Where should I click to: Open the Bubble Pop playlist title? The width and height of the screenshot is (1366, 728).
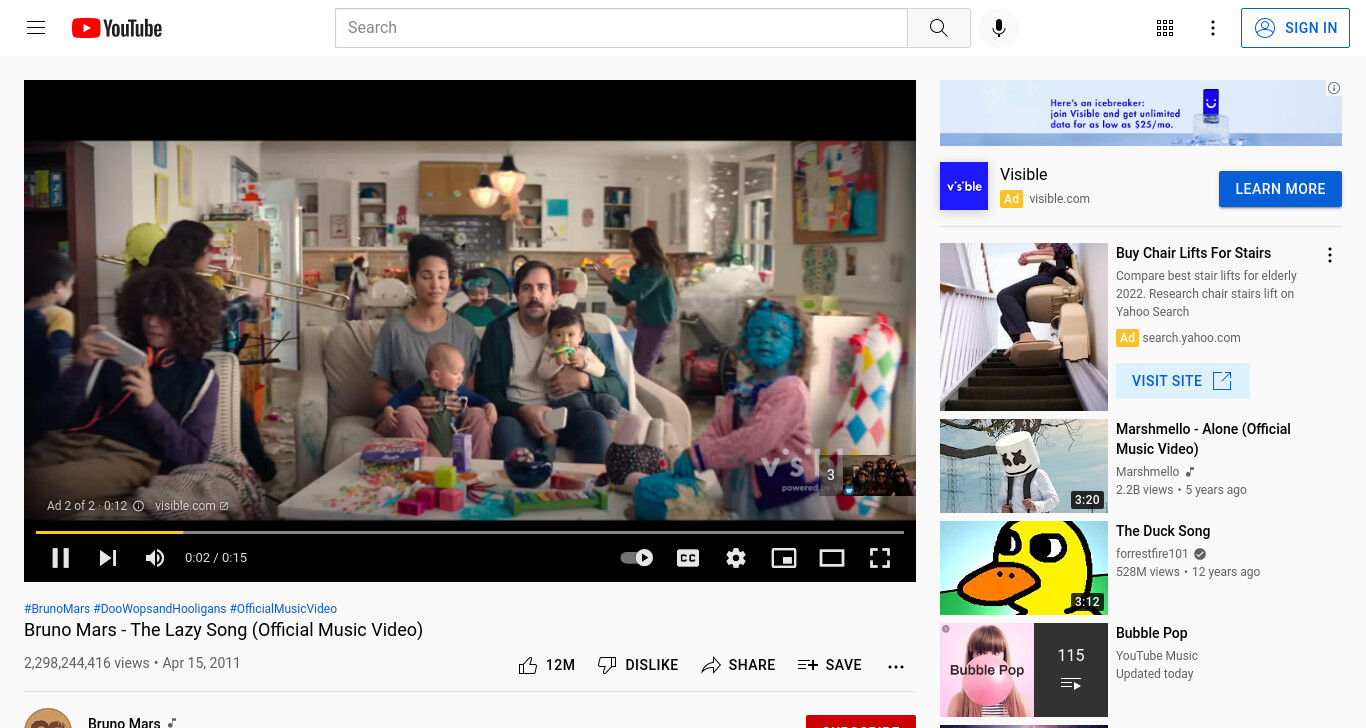[1152, 633]
